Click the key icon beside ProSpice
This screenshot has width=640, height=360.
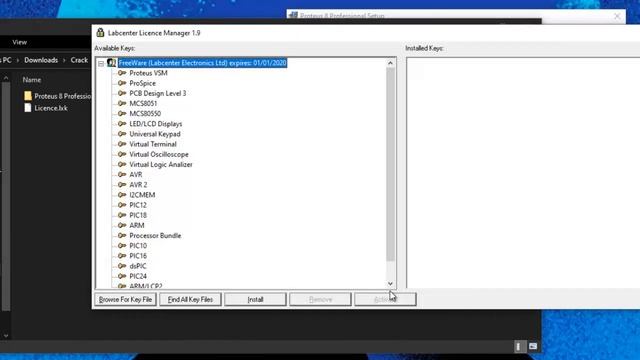[122, 83]
